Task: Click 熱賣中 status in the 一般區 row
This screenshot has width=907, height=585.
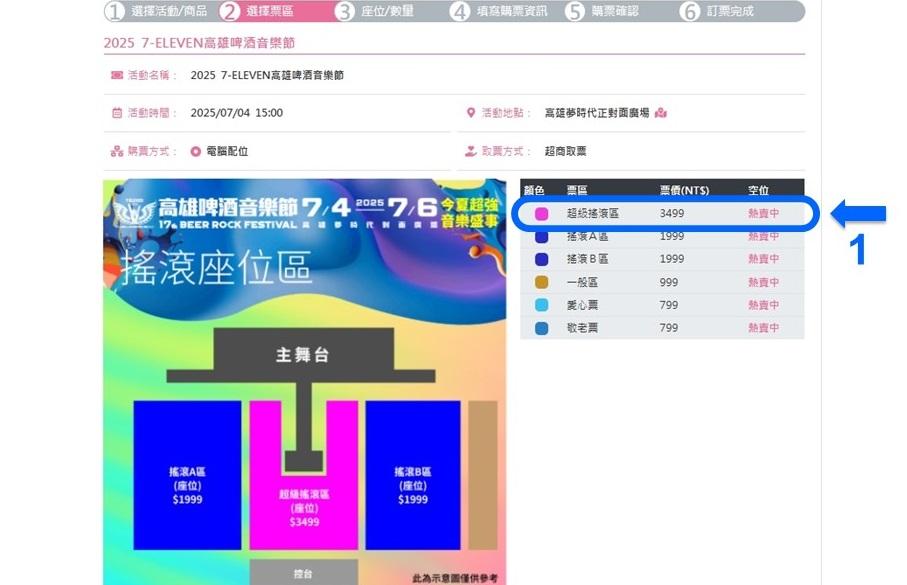Action: [x=764, y=282]
